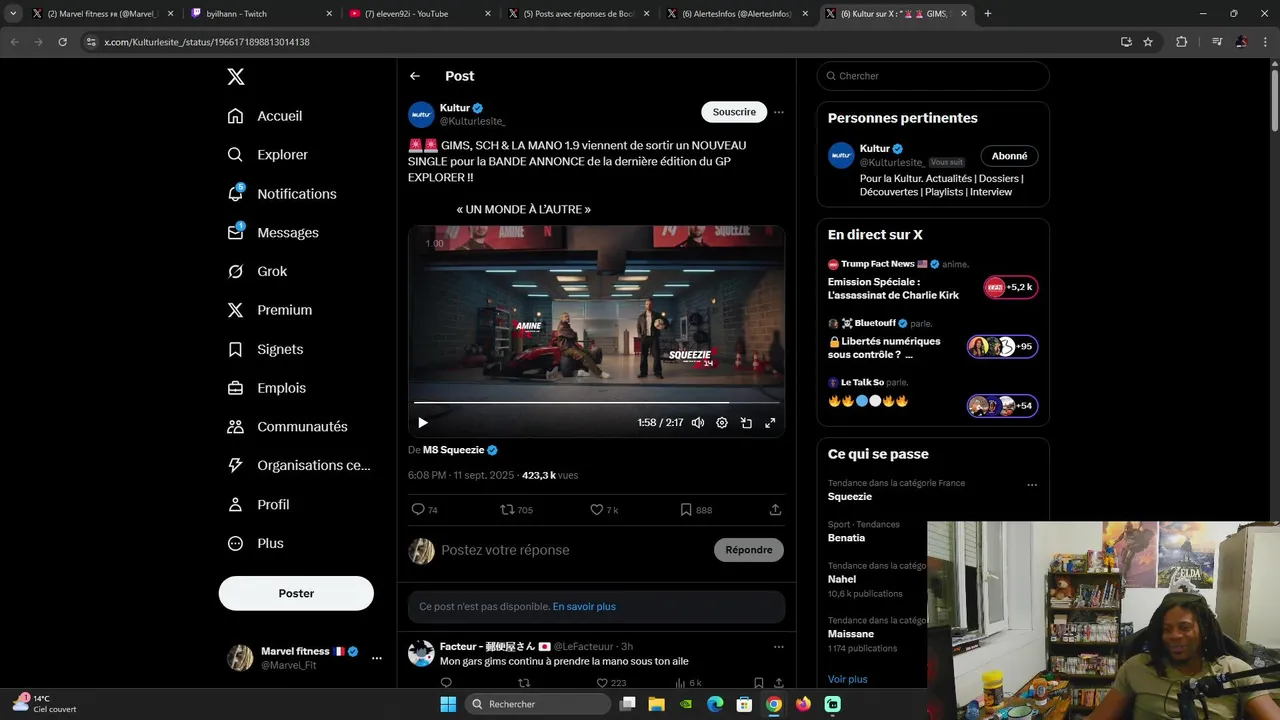Click the Postez votre réponse field
1280x720 pixels.
(570, 550)
